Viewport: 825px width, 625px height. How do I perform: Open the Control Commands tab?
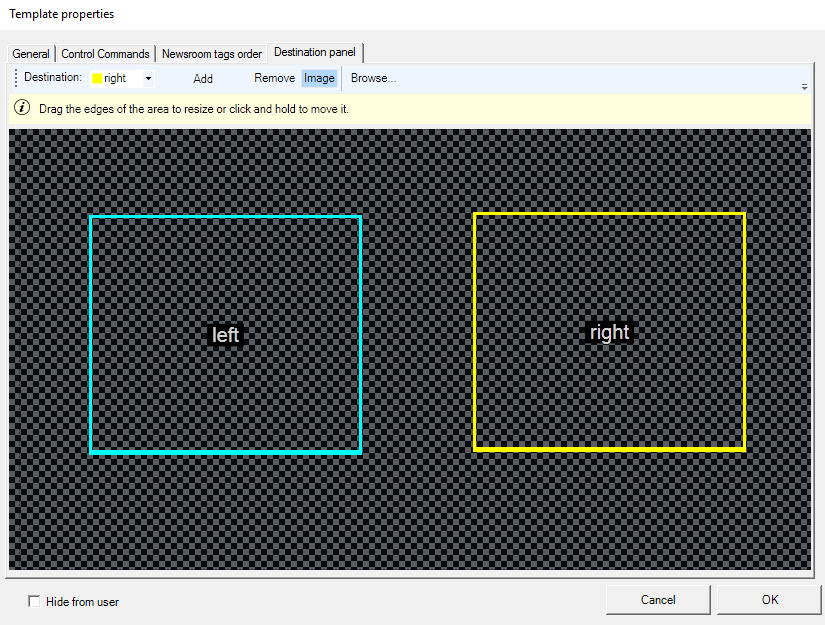(x=105, y=54)
